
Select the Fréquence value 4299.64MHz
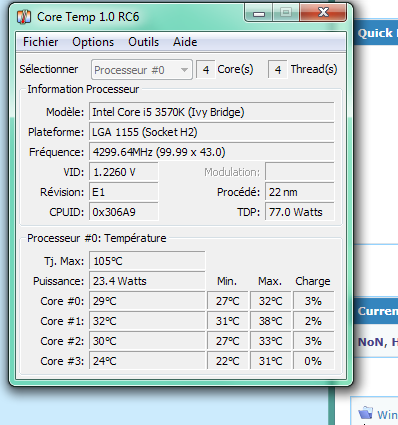(212, 152)
